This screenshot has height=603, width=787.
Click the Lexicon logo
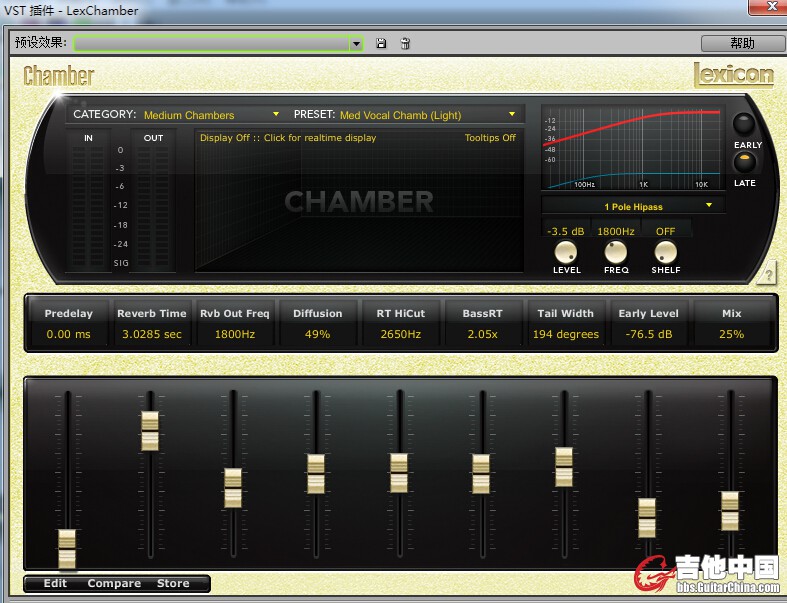click(x=734, y=75)
